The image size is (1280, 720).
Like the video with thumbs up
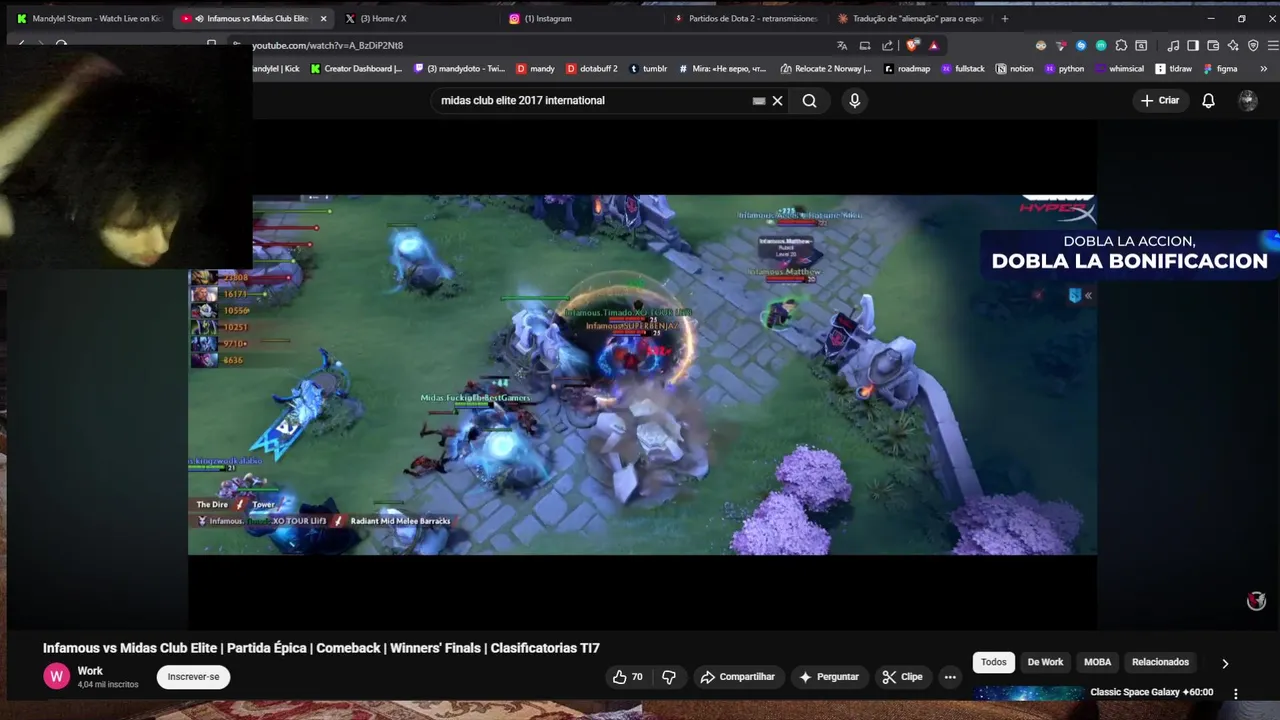[628, 677]
